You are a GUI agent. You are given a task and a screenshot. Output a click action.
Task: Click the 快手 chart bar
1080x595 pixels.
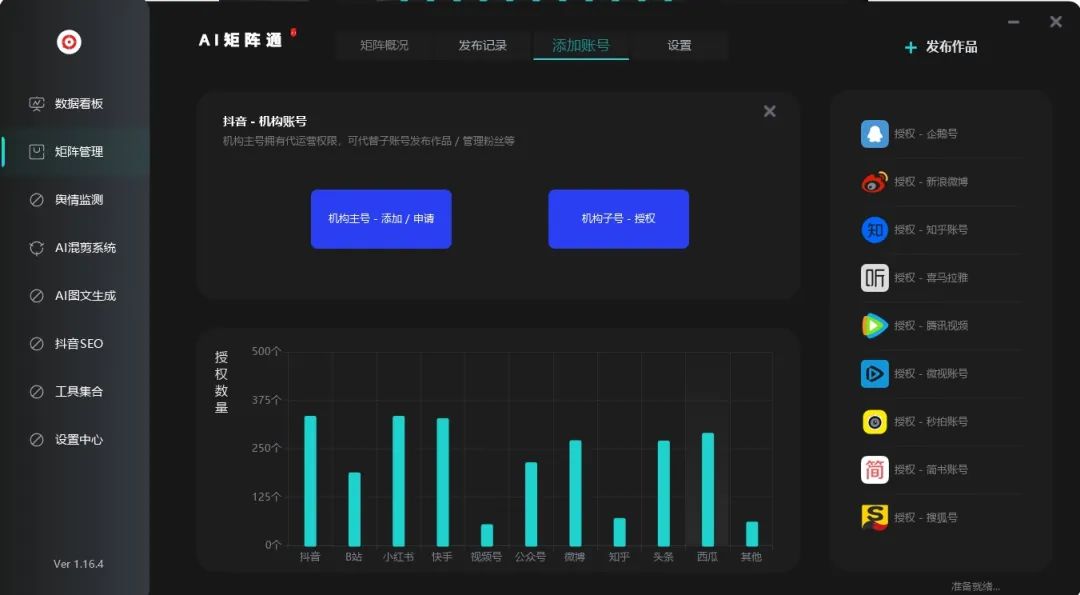click(x=443, y=483)
